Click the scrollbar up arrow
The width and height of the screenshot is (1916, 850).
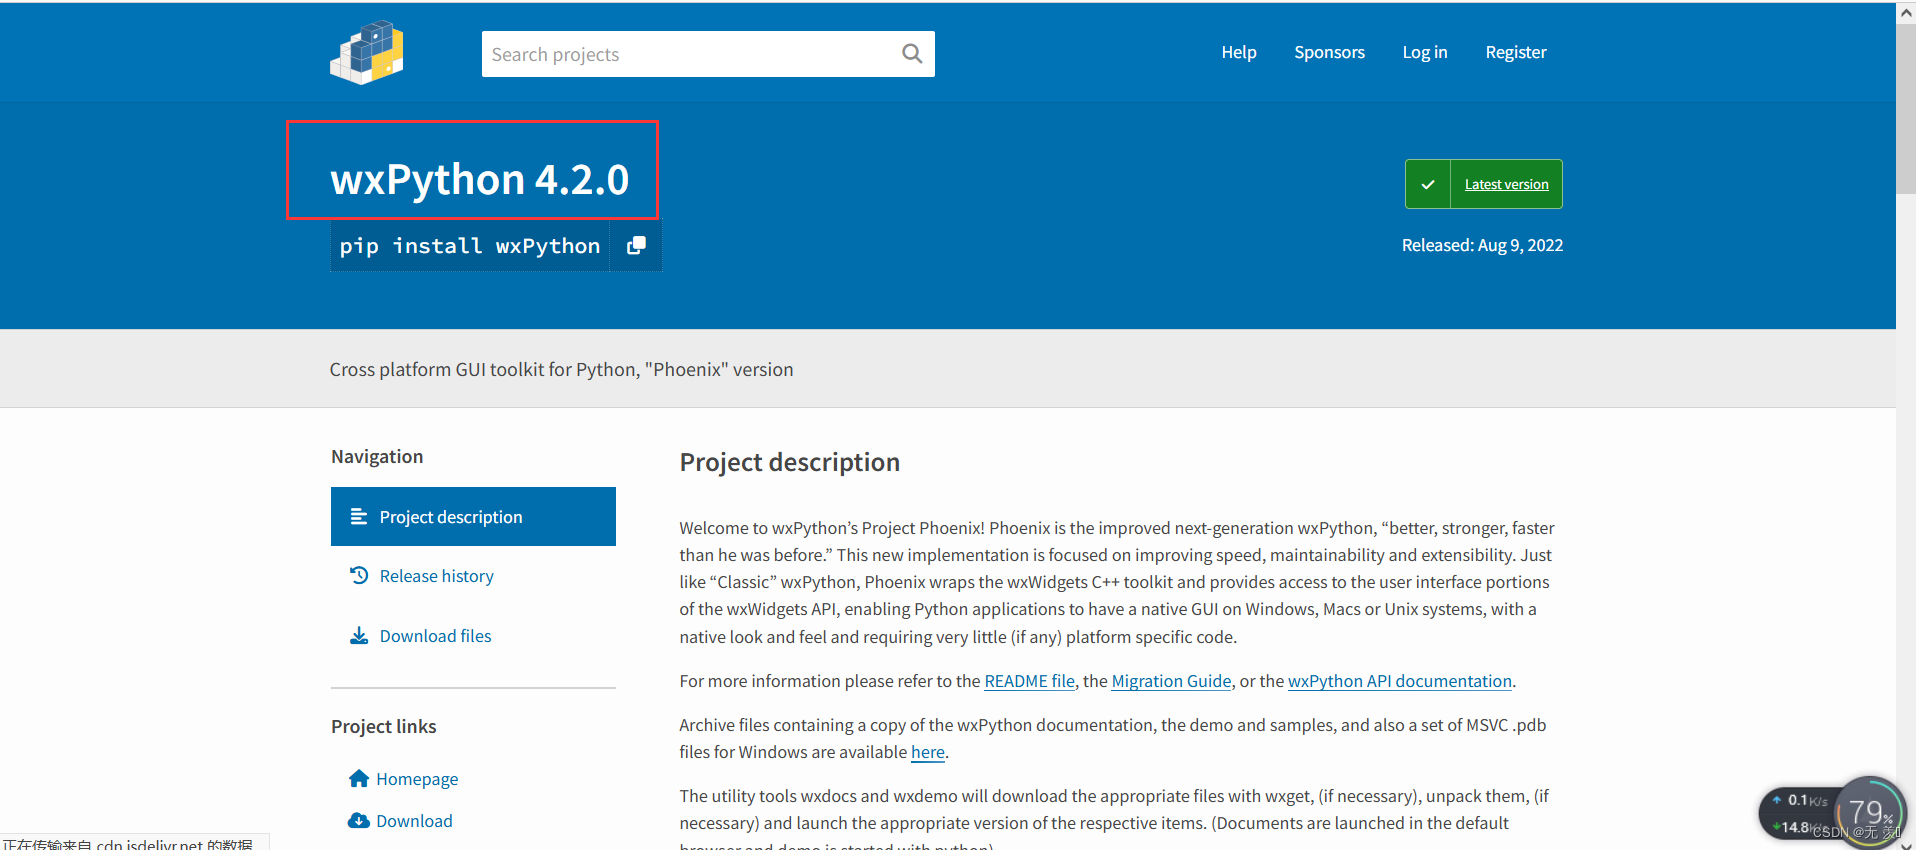click(x=1906, y=12)
